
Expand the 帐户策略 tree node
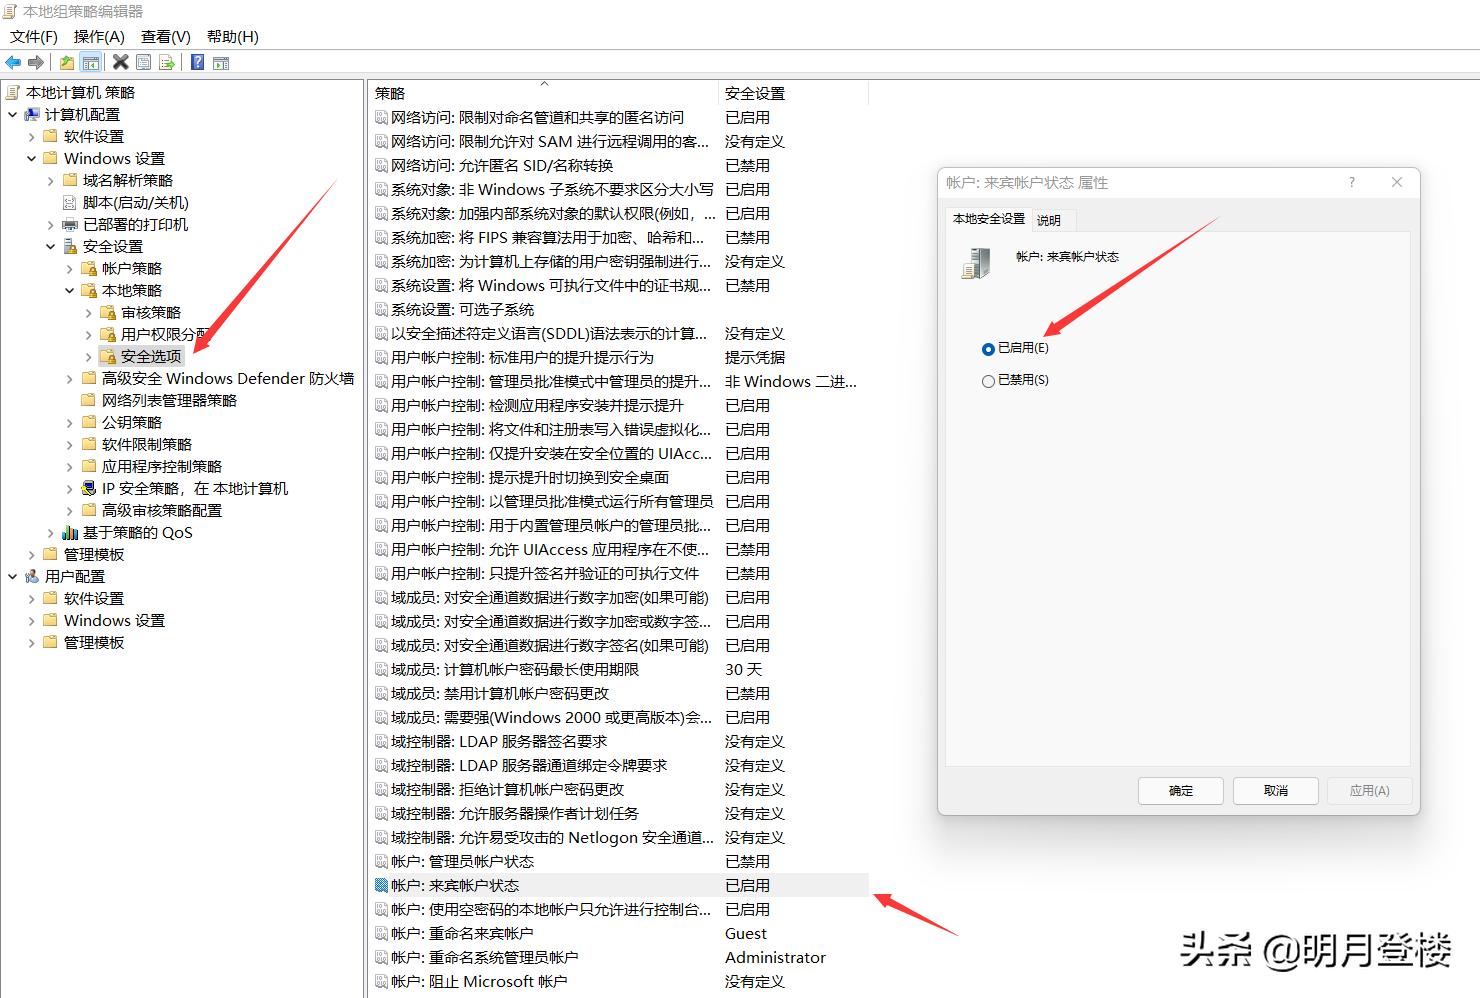click(68, 268)
